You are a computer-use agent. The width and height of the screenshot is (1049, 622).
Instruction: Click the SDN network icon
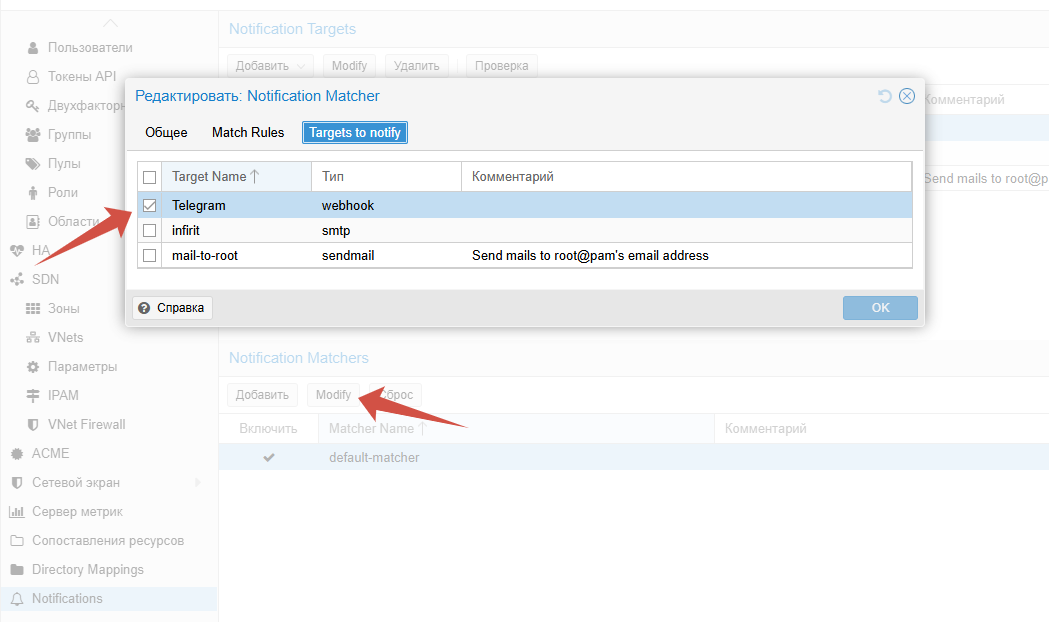coord(17,280)
